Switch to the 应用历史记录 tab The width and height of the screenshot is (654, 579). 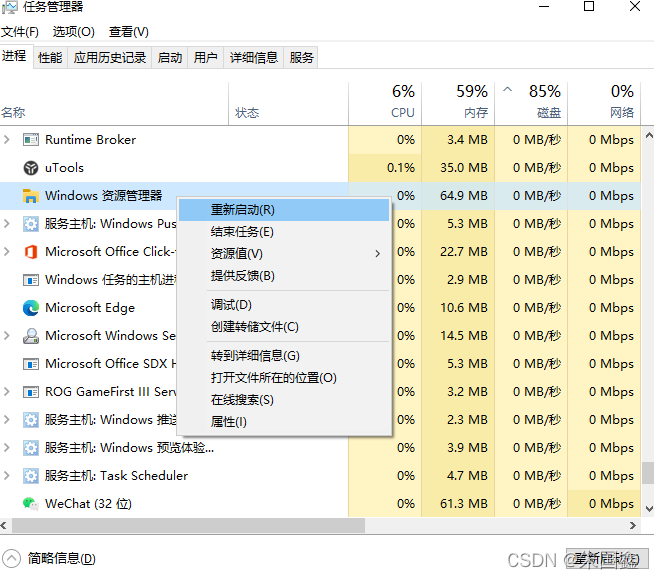coord(110,58)
